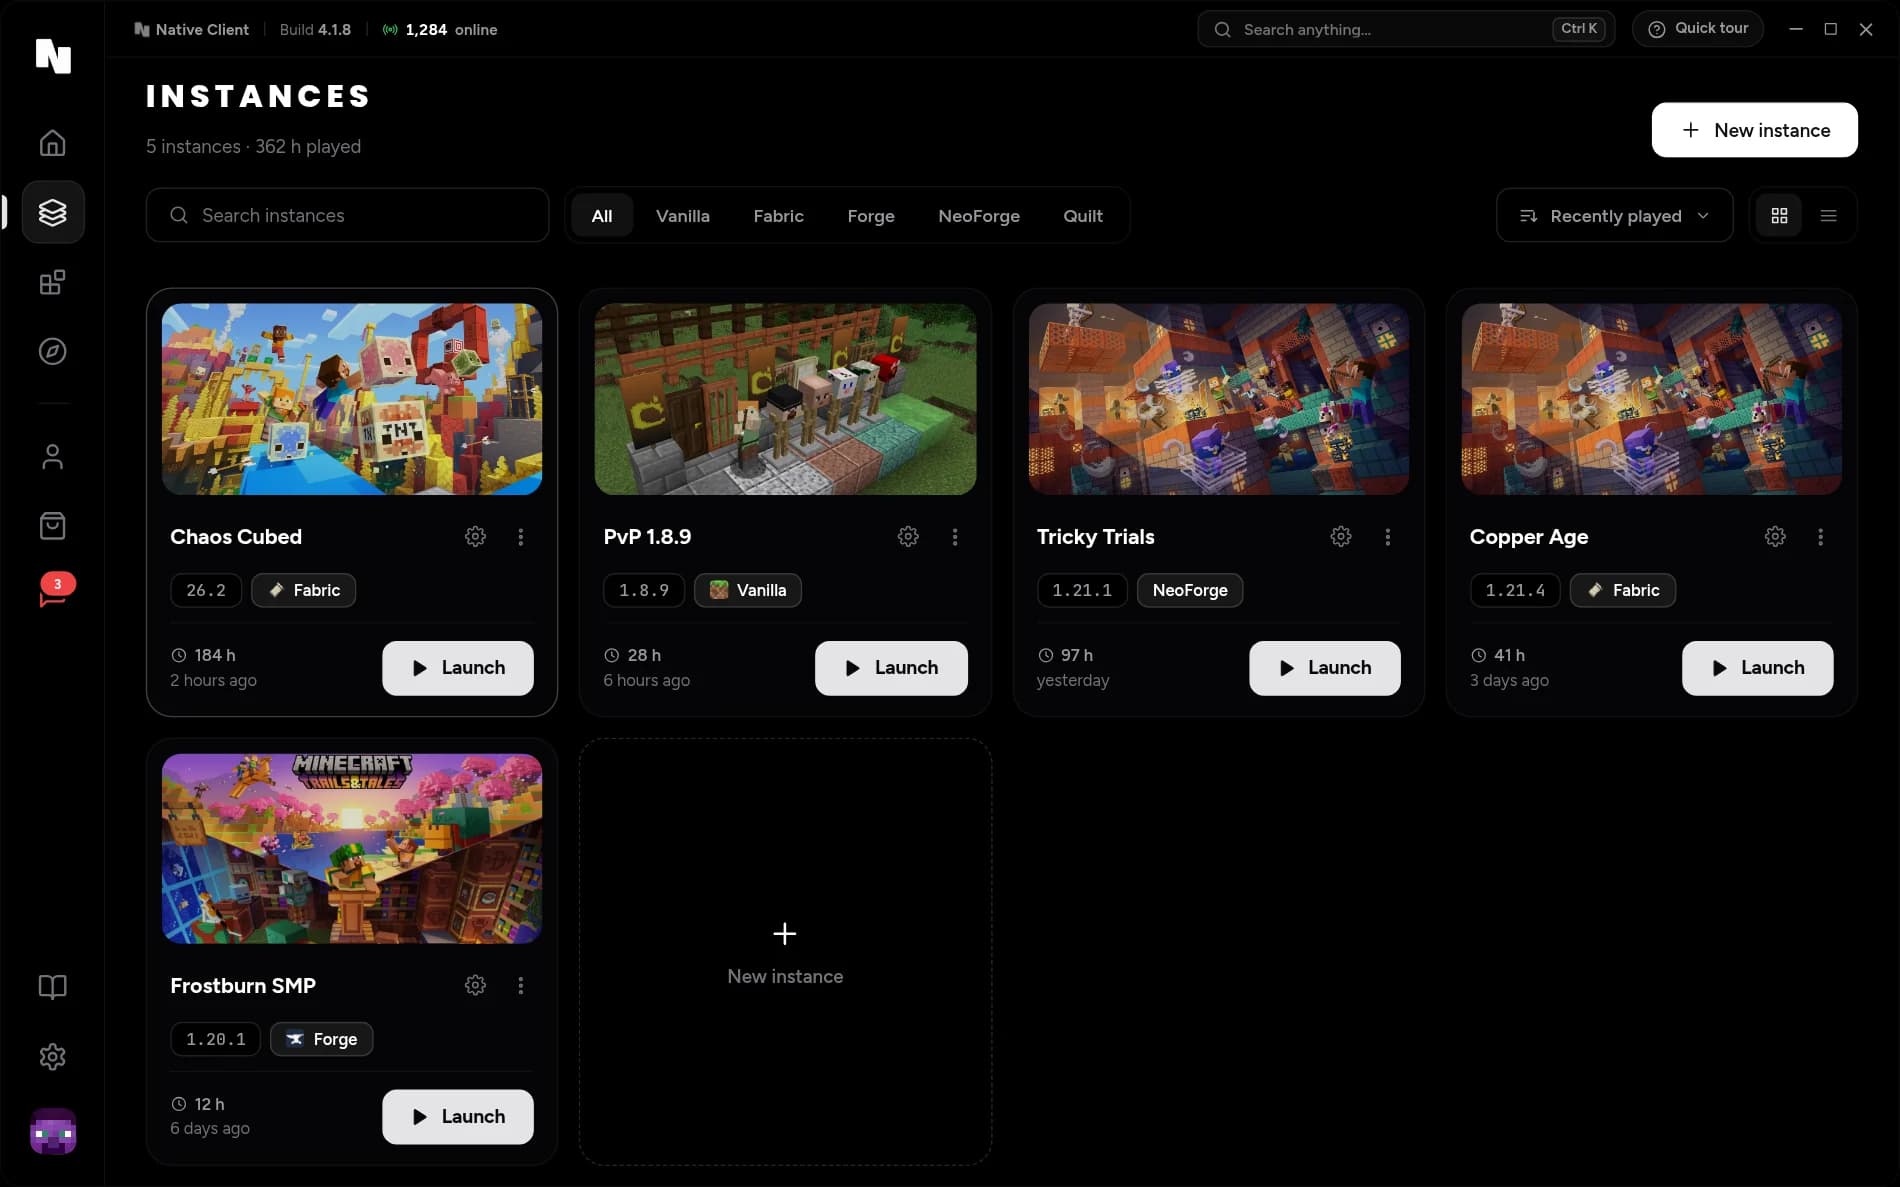
Task: Click the purple user avatar
Action: [x=53, y=1132]
